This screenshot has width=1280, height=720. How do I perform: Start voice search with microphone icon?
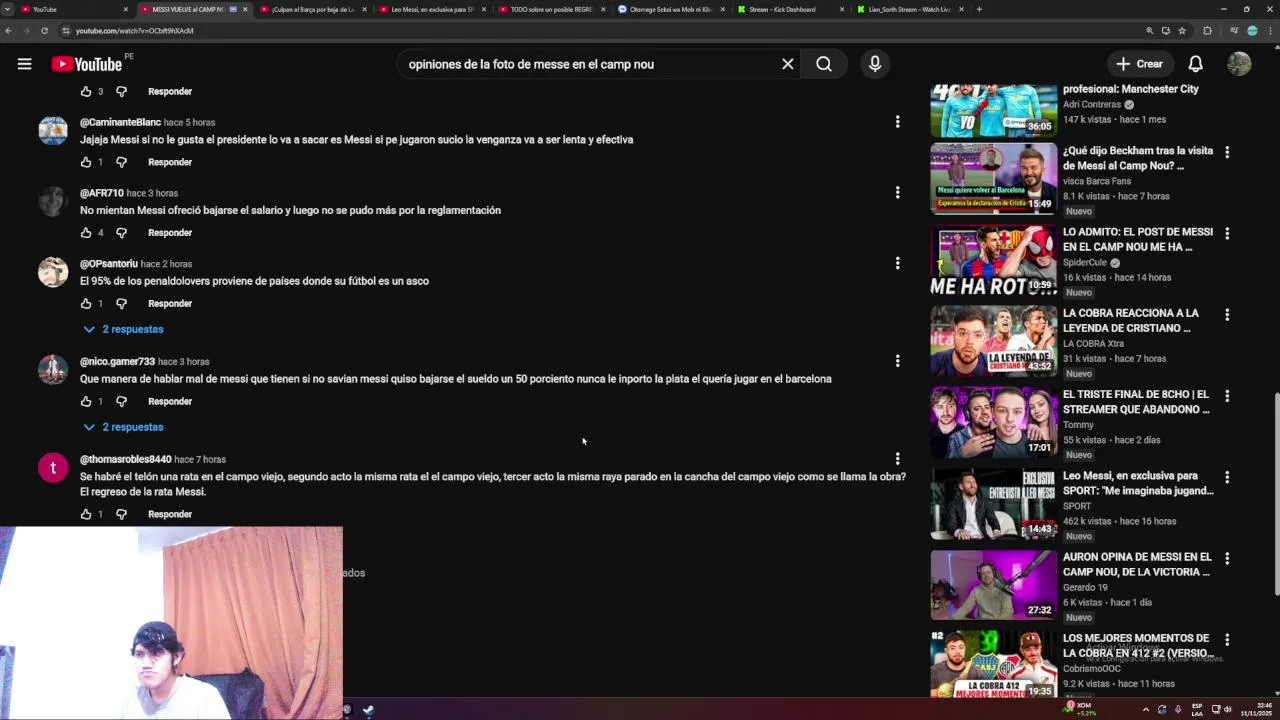[875, 64]
